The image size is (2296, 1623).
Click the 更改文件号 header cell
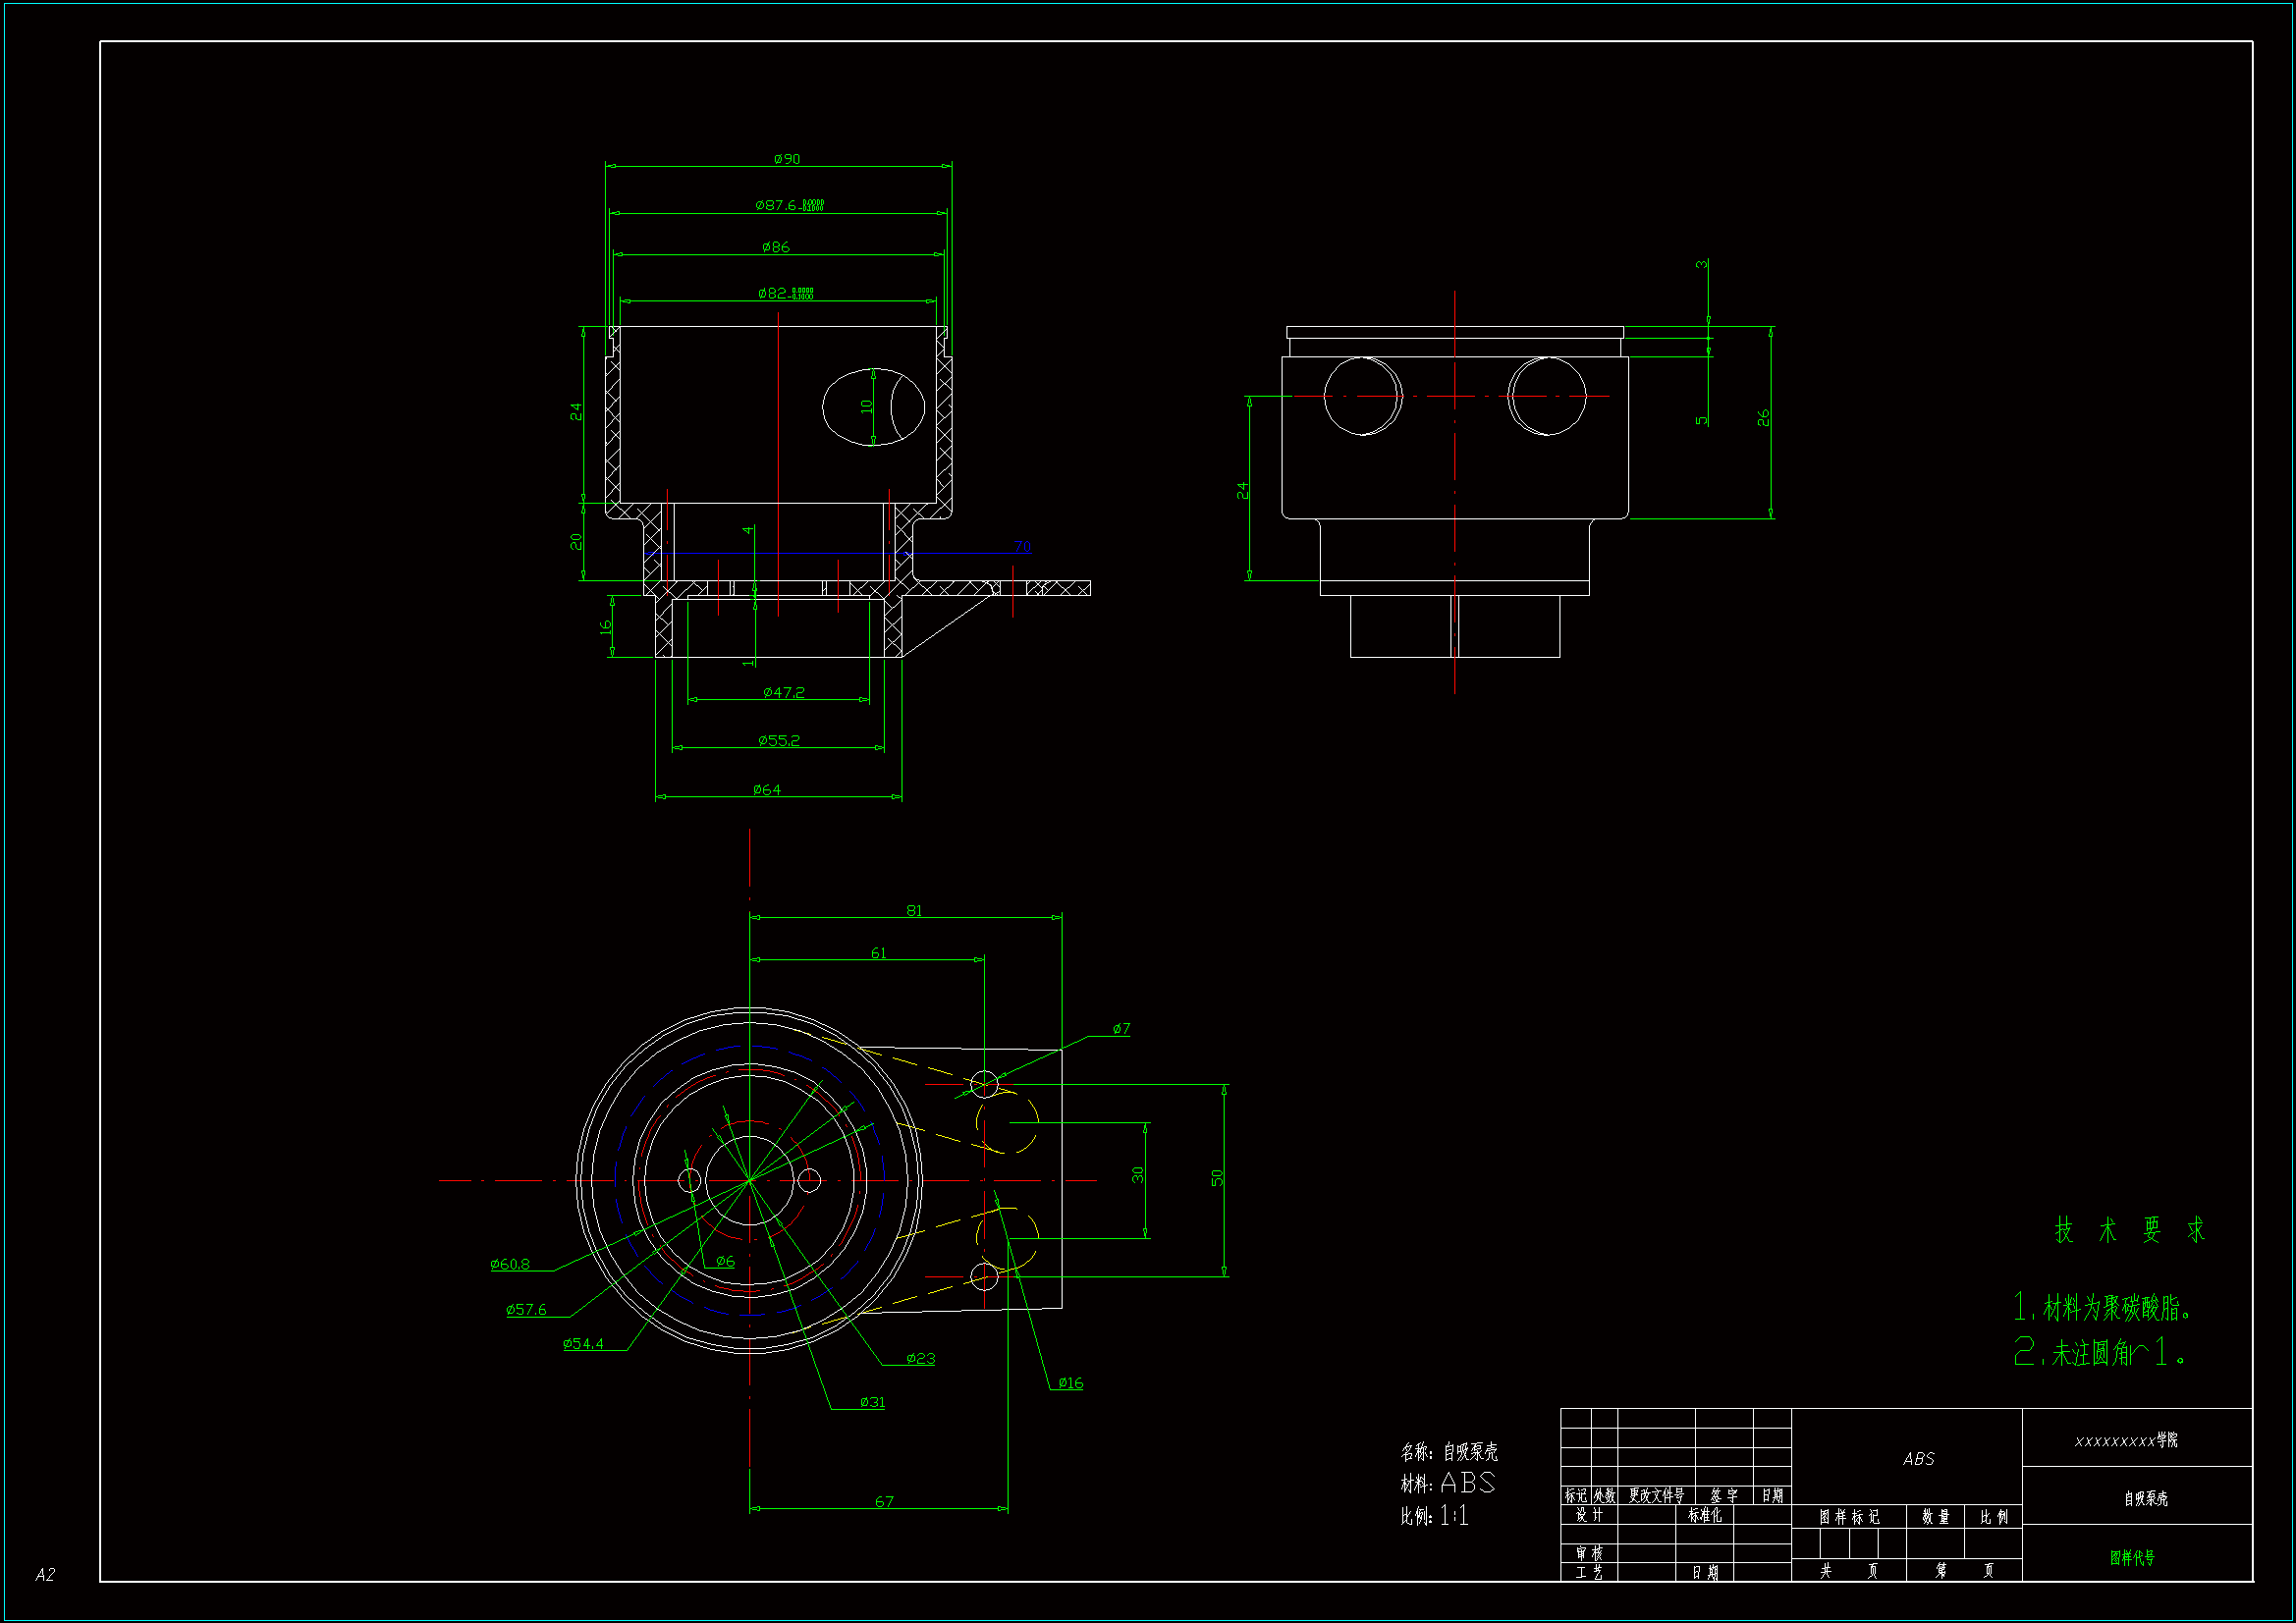1656,1496
